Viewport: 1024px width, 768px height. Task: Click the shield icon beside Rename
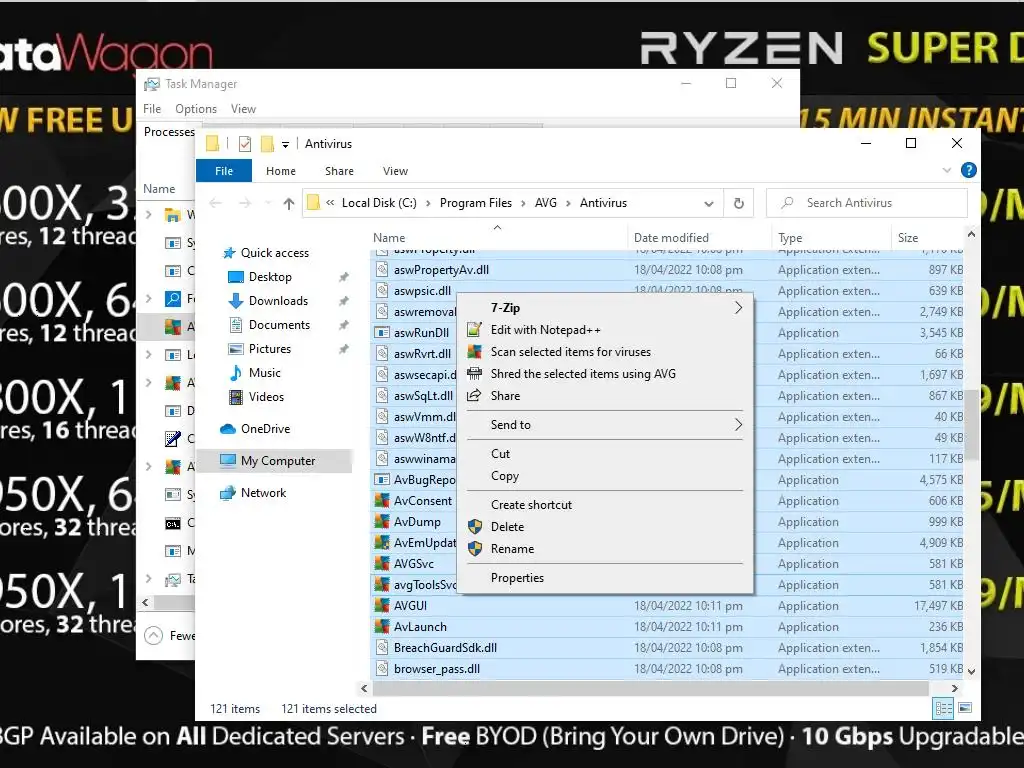[475, 549]
